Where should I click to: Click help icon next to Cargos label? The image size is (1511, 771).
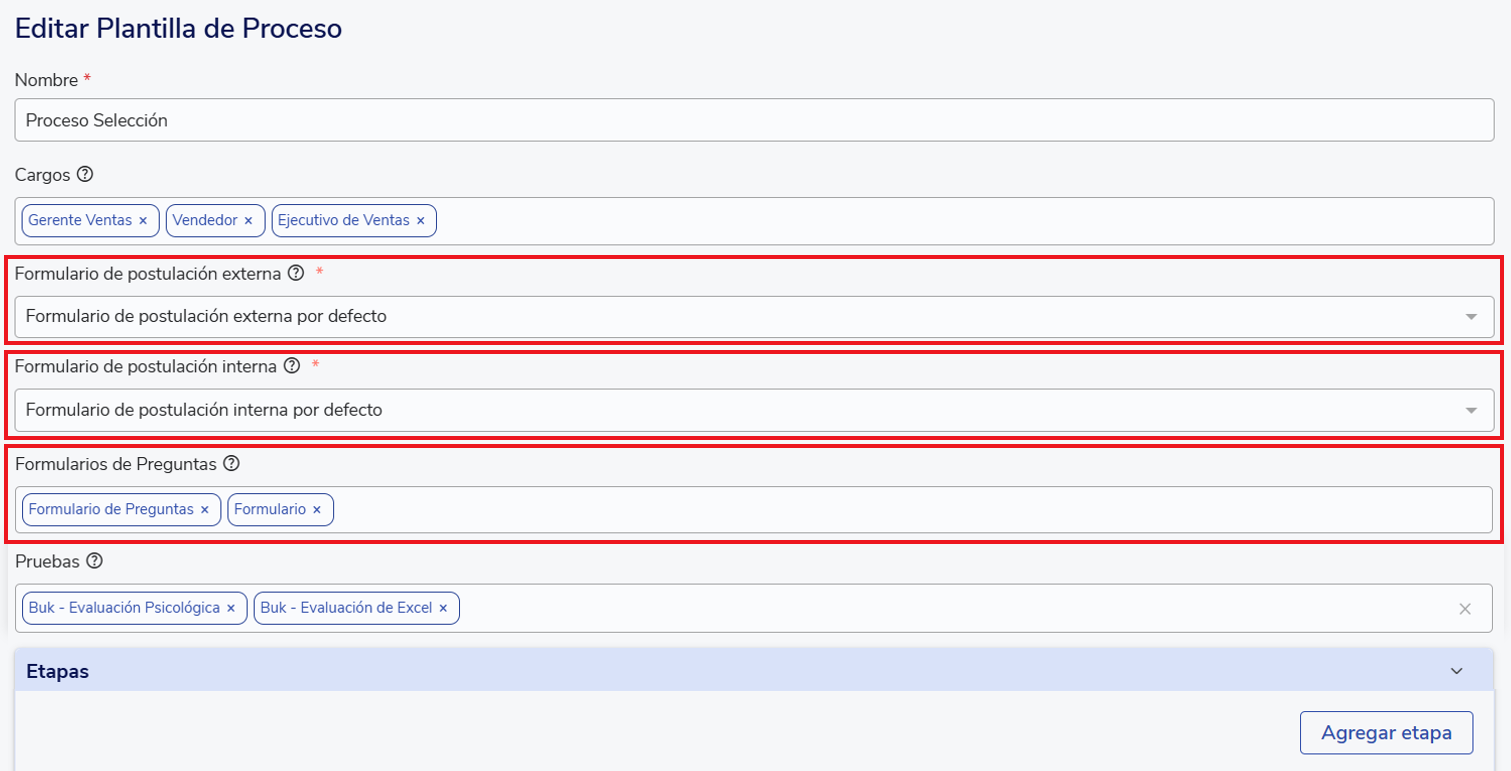pos(85,174)
